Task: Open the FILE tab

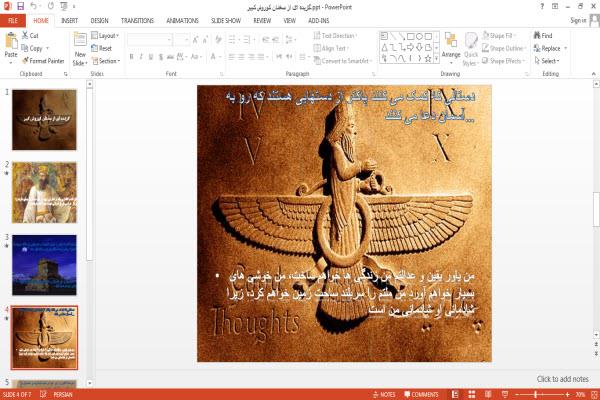Action: click(13, 21)
